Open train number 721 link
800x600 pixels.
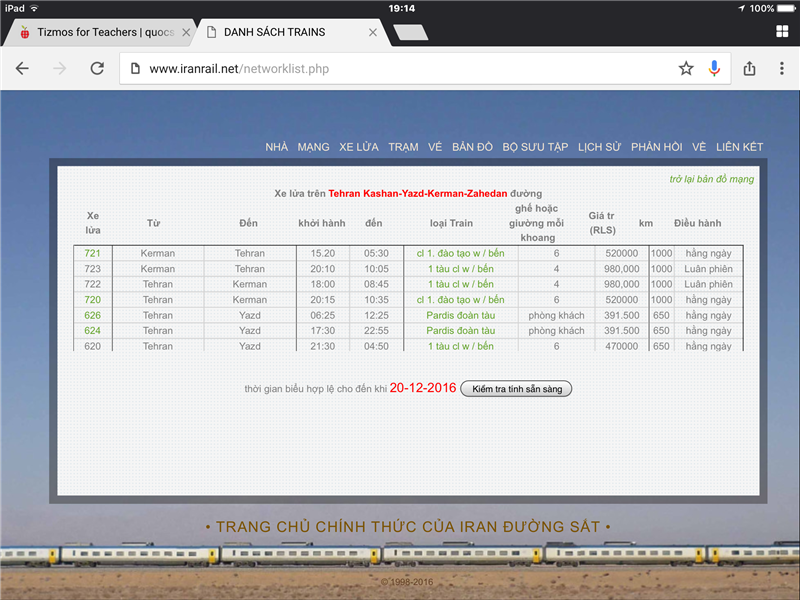pyautogui.click(x=92, y=253)
